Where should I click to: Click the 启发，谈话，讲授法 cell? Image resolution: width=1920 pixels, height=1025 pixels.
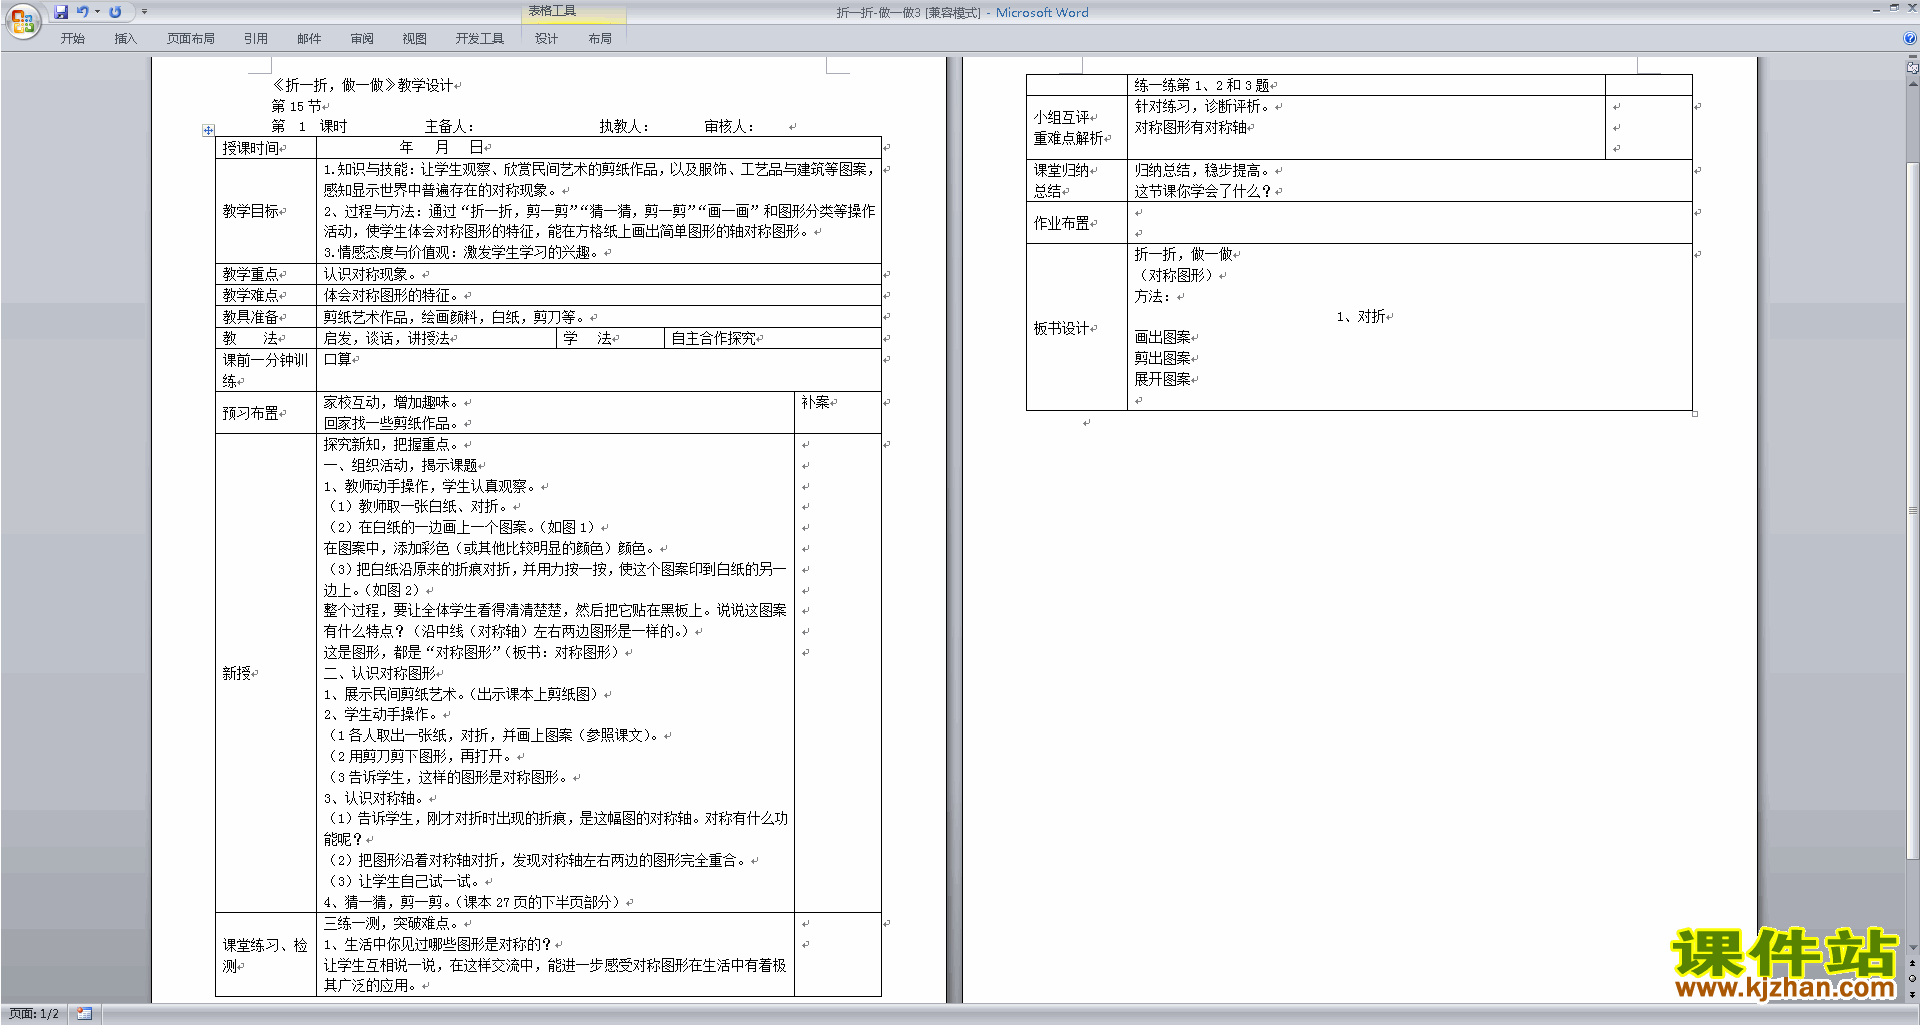[x=436, y=338]
